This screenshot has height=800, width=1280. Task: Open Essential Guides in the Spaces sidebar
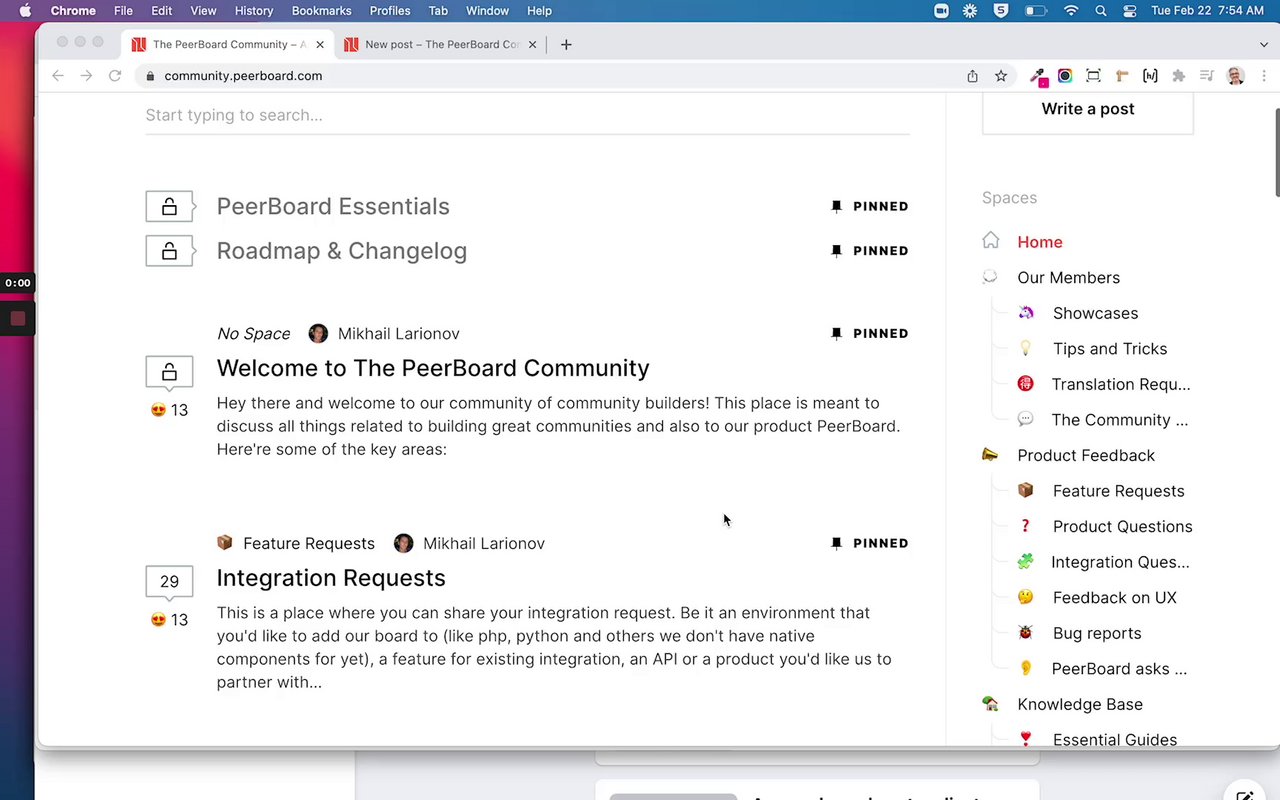click(x=1115, y=740)
